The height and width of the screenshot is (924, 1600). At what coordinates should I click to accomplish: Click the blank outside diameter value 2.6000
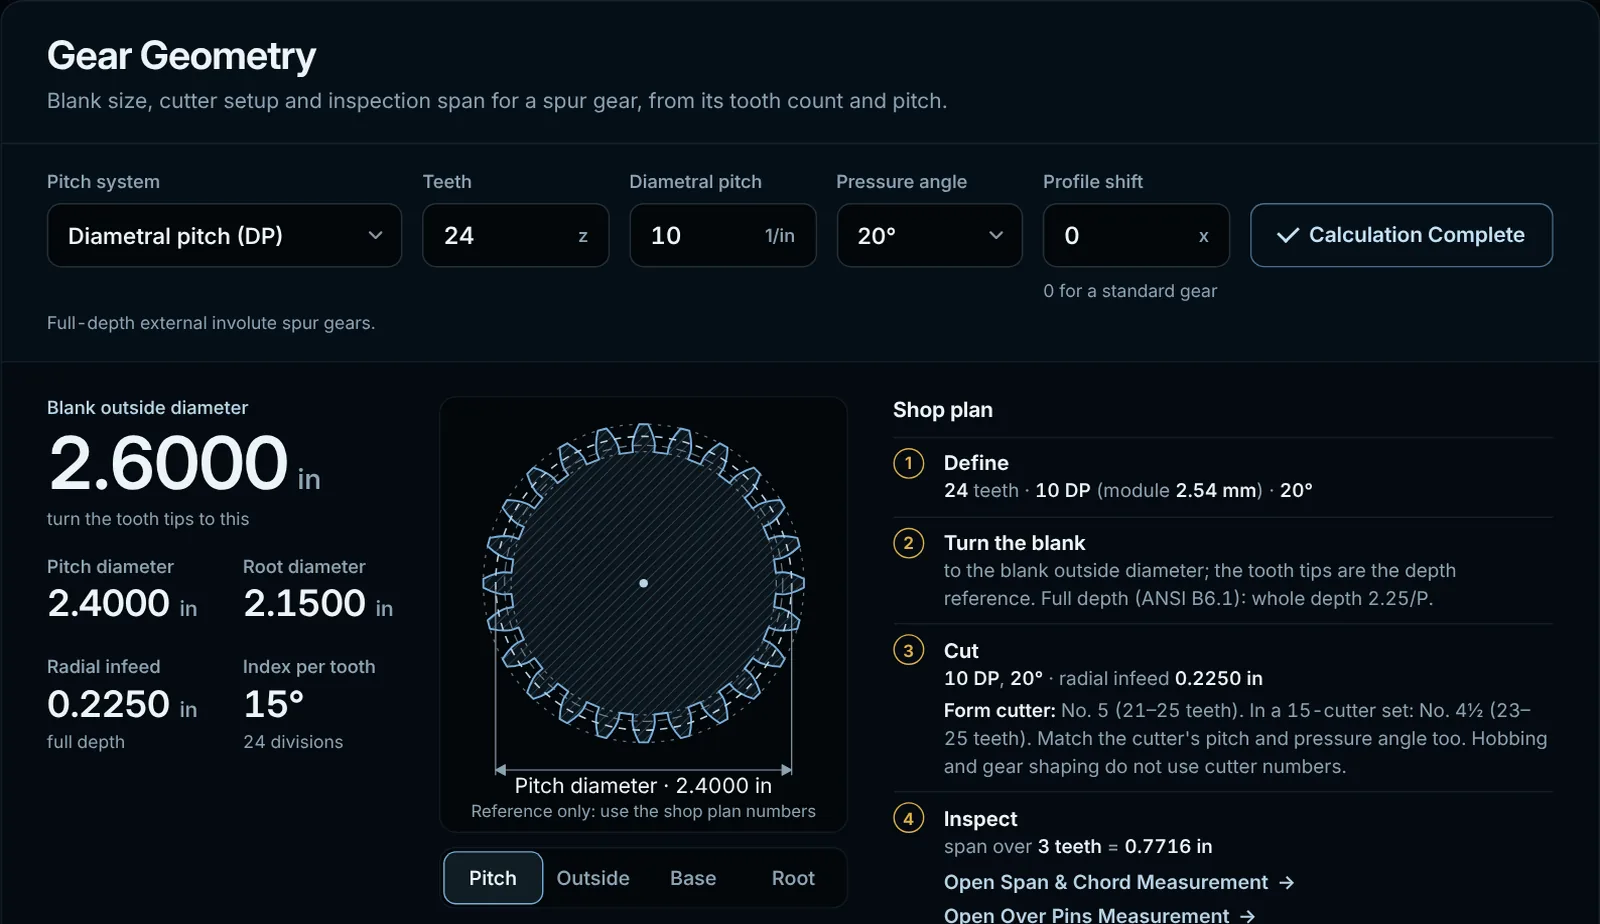tap(168, 463)
